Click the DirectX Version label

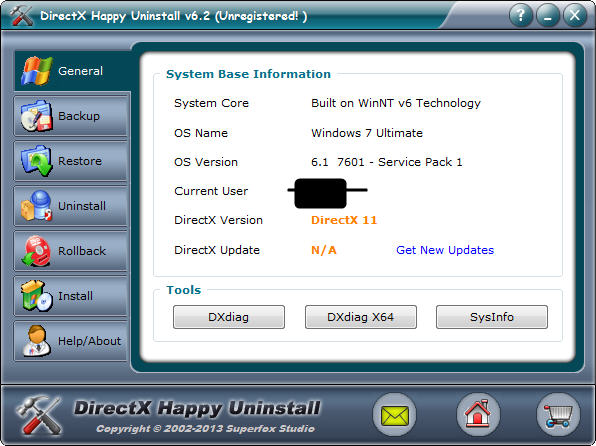218,220
